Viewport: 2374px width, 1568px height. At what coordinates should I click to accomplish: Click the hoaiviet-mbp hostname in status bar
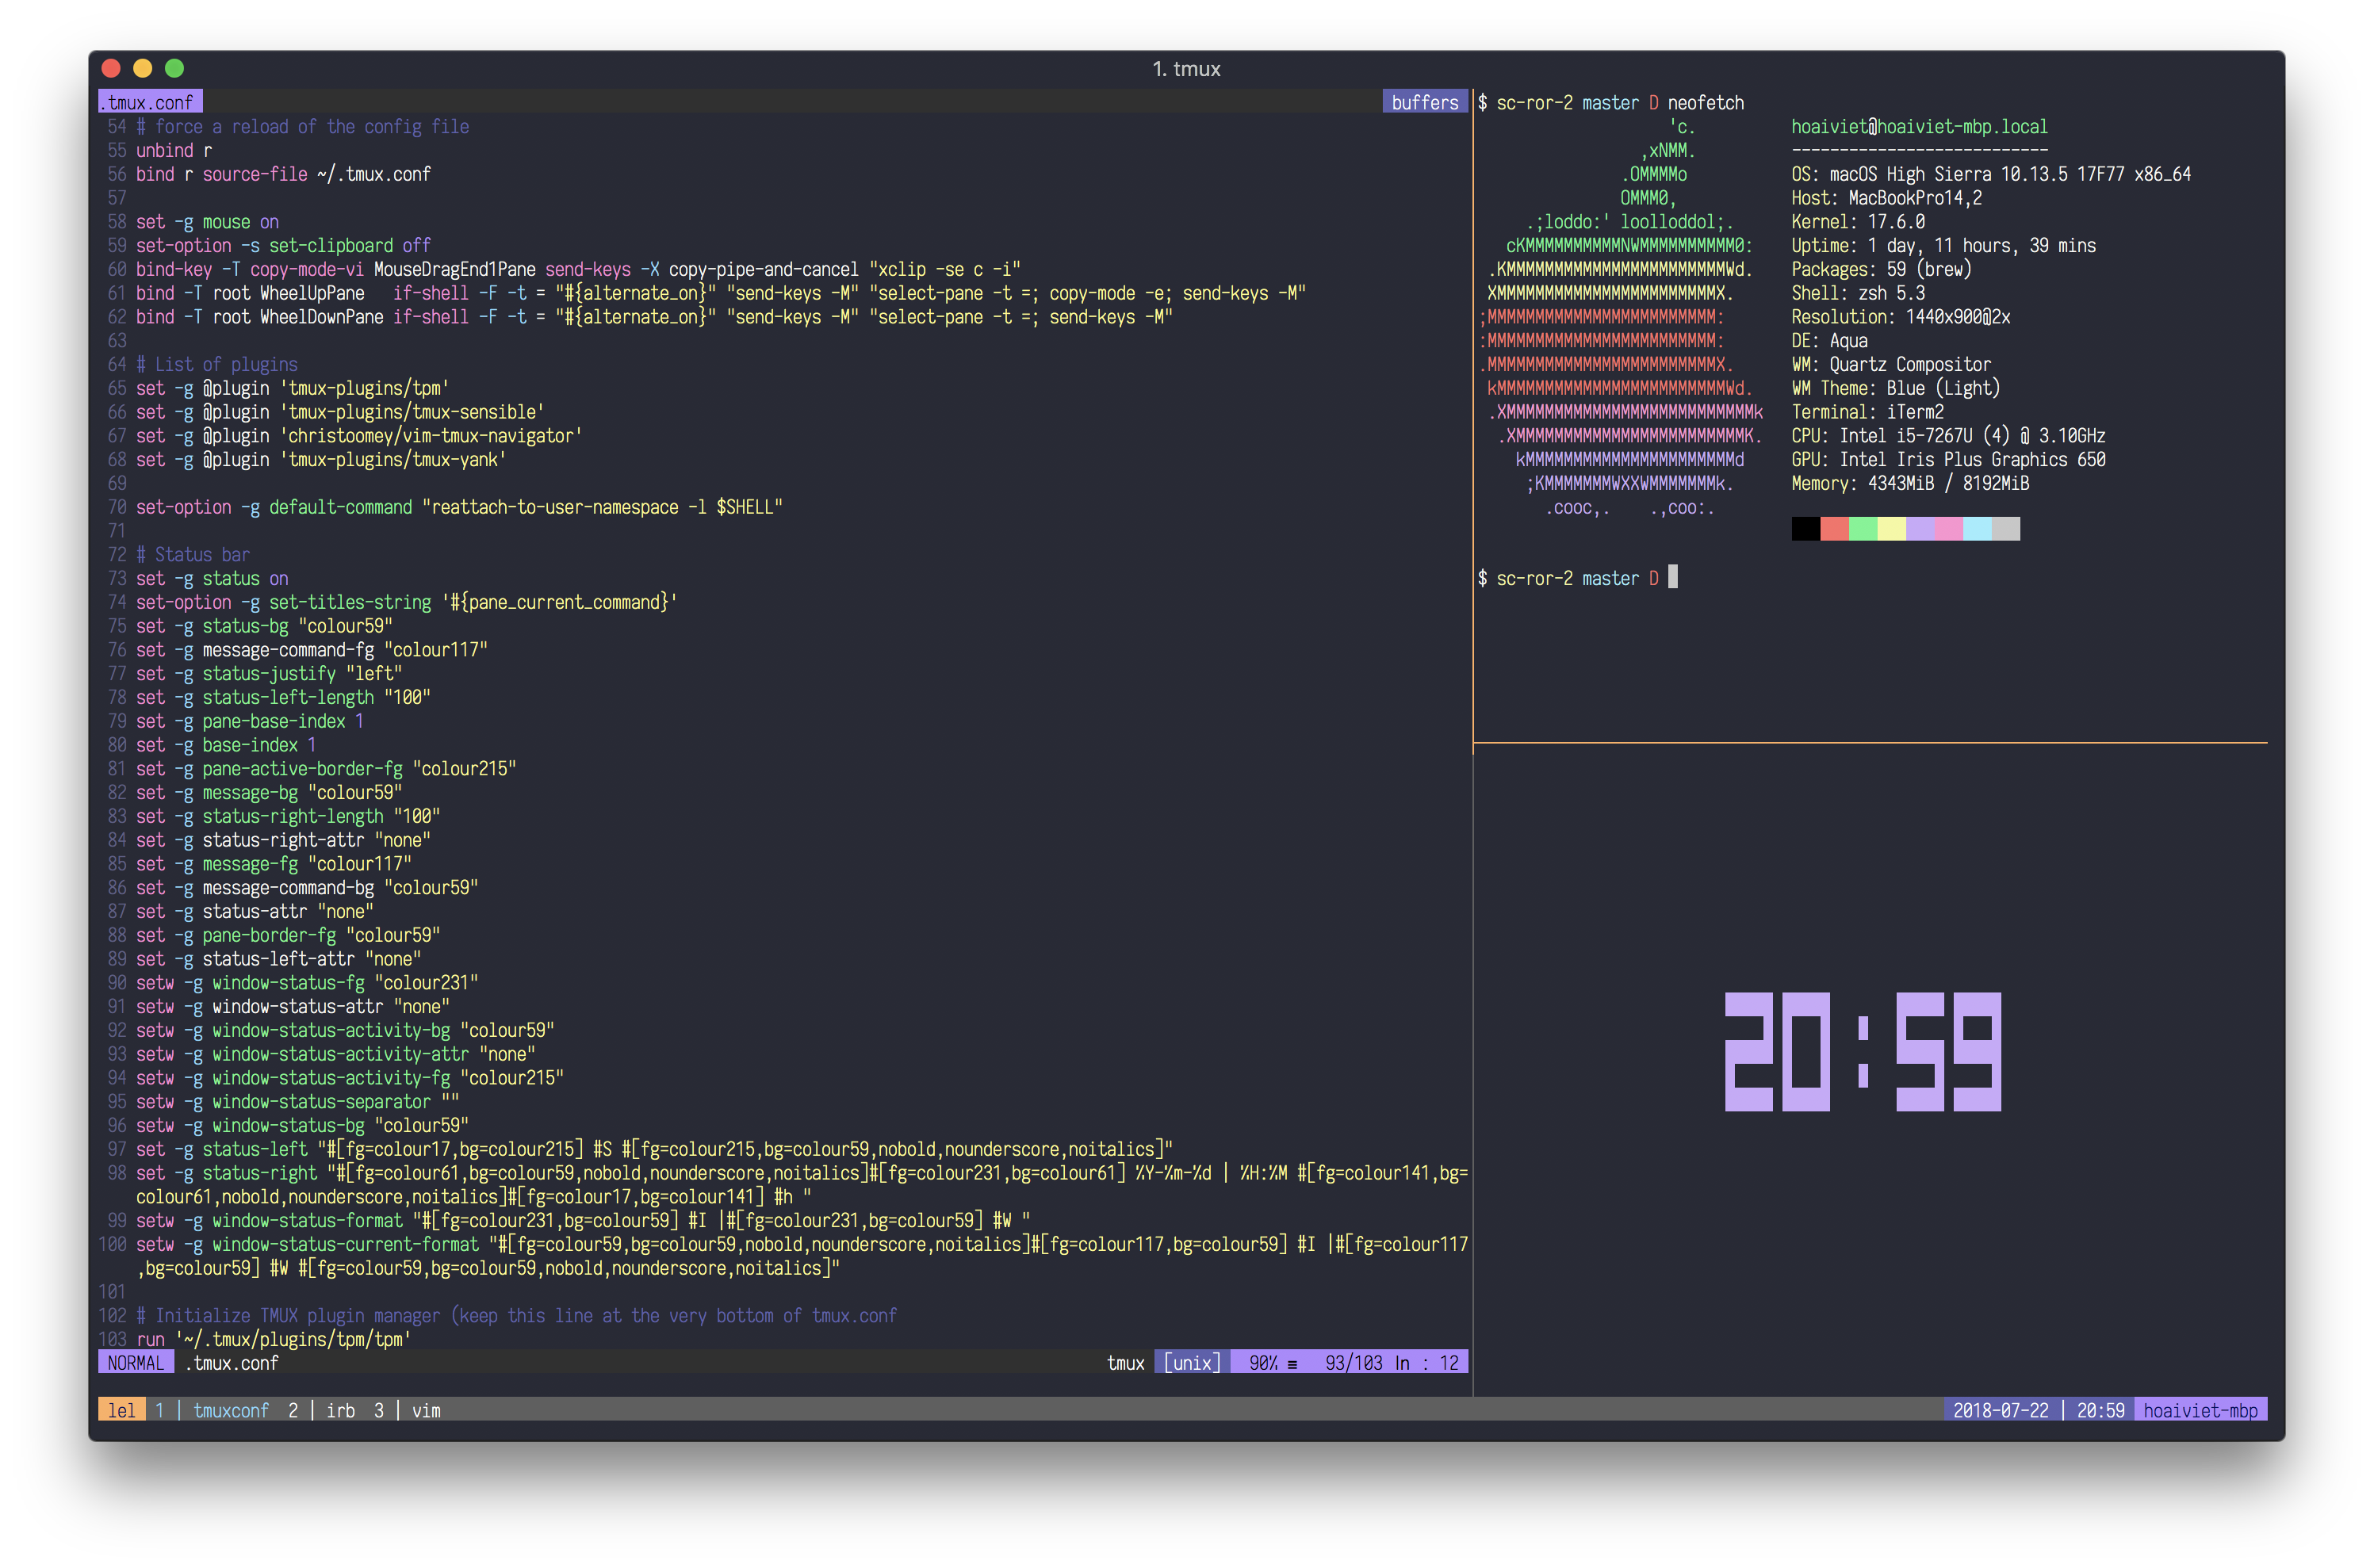coord(2200,1410)
